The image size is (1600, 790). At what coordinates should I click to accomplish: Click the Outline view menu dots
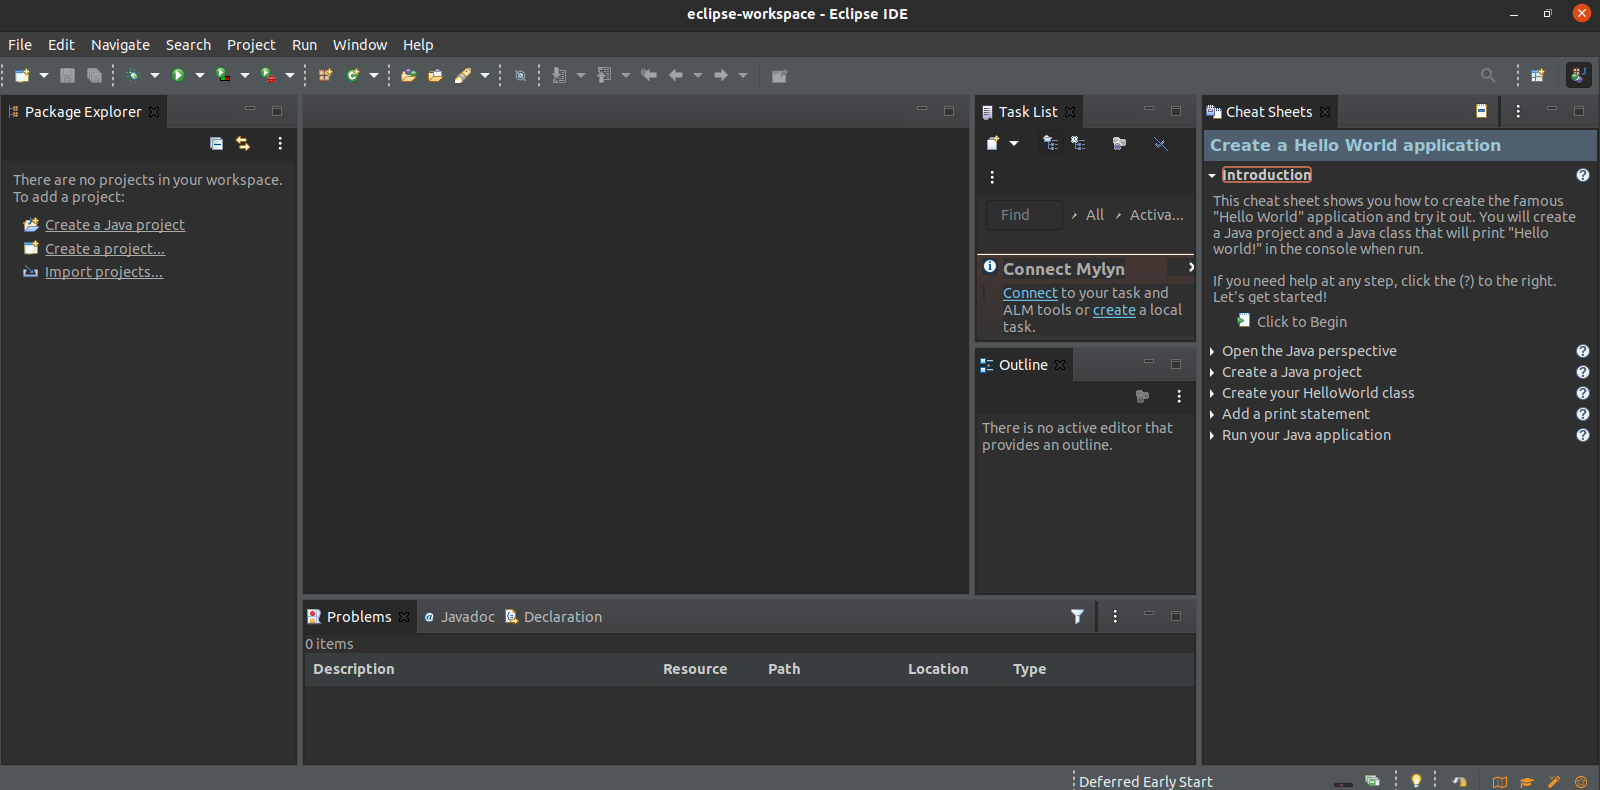(x=1179, y=396)
